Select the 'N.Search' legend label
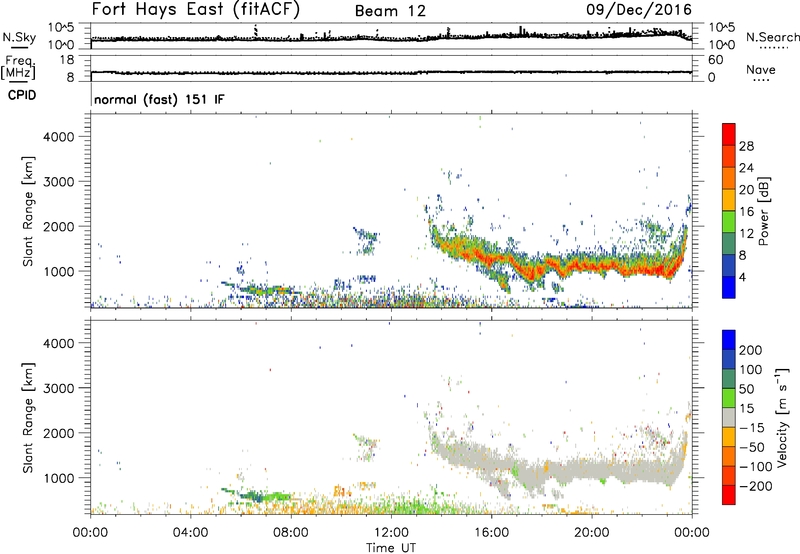The image size is (800, 554). tap(772, 37)
